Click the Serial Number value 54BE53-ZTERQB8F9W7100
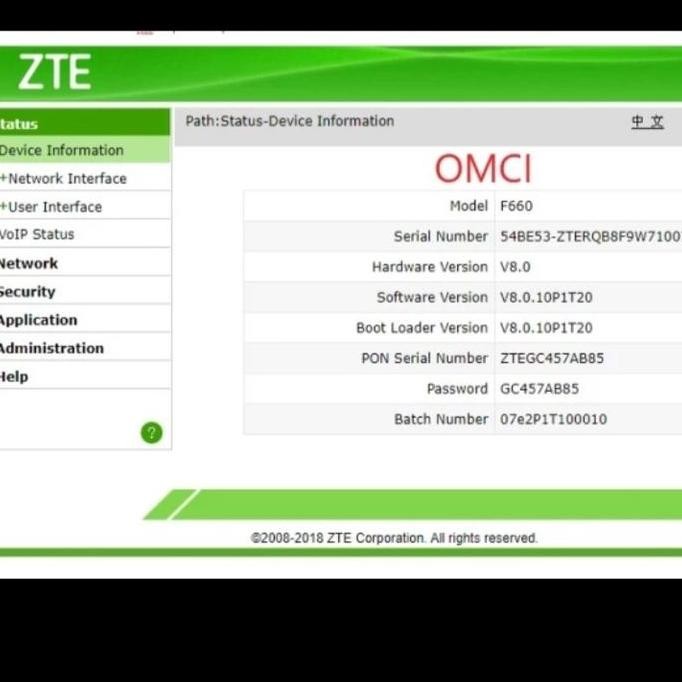 [x=591, y=236]
